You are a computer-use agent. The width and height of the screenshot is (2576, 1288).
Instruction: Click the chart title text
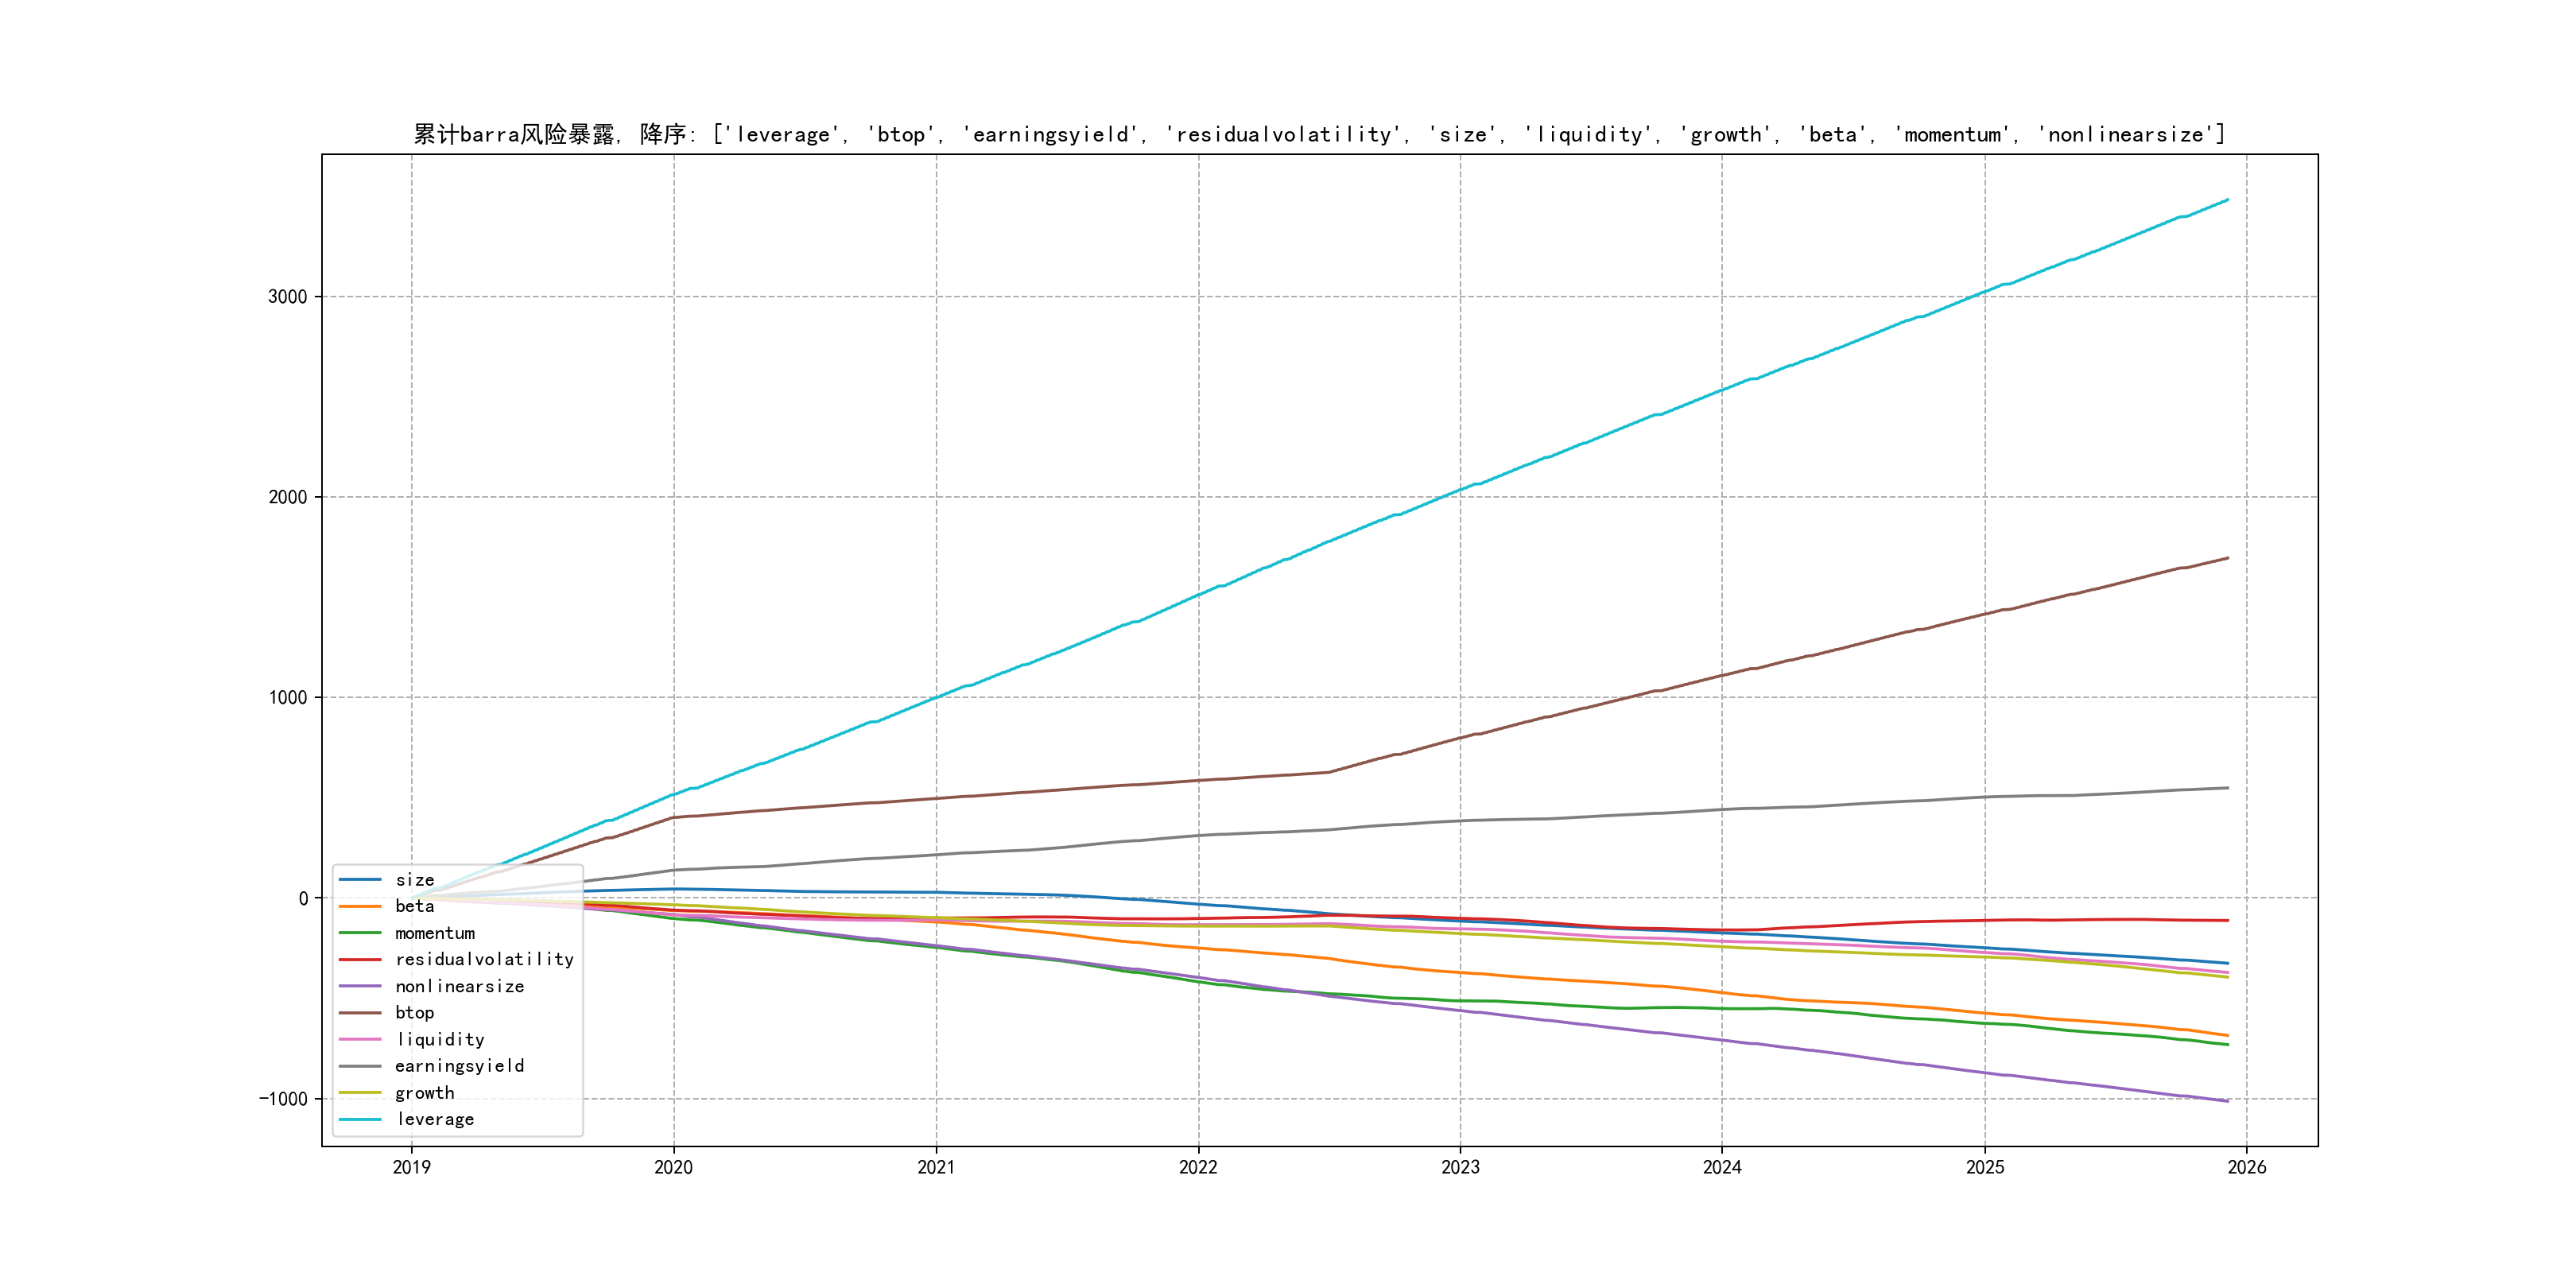(1319, 134)
